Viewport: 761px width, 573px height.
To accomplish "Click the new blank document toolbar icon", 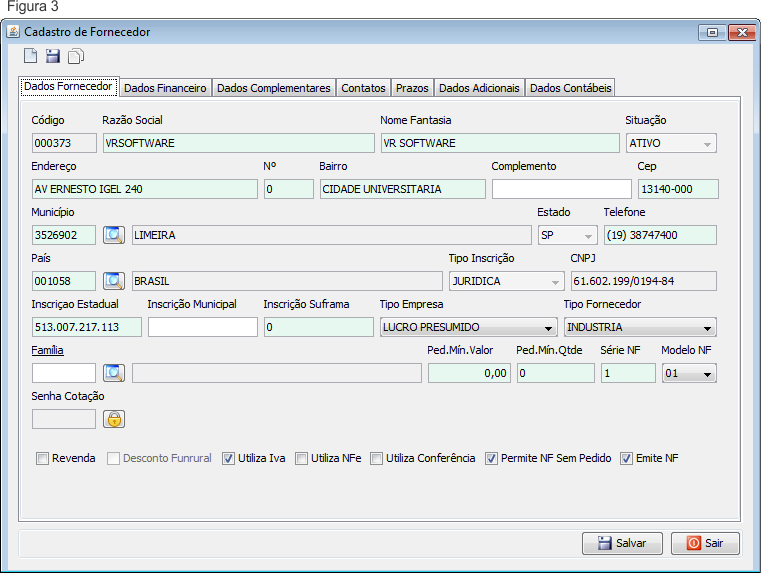I will pos(31,56).
